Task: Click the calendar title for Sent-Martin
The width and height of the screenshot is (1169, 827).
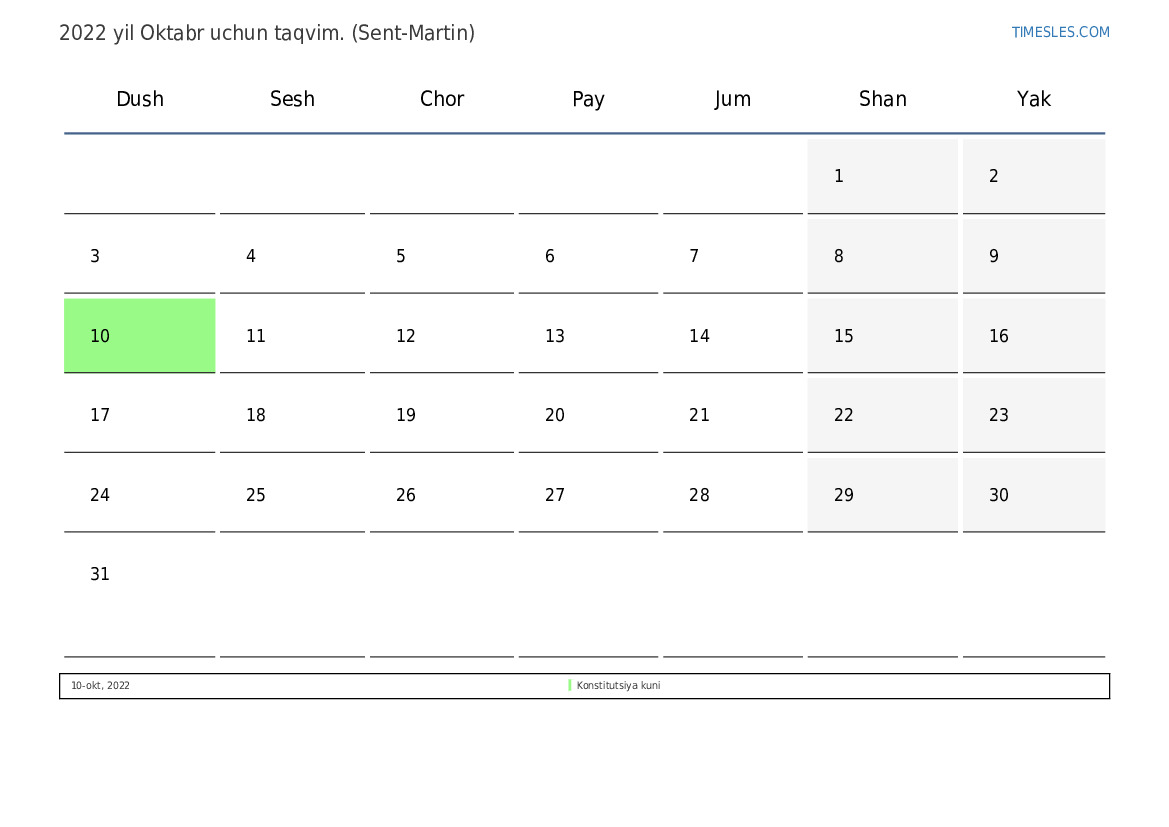Action: pos(267,33)
